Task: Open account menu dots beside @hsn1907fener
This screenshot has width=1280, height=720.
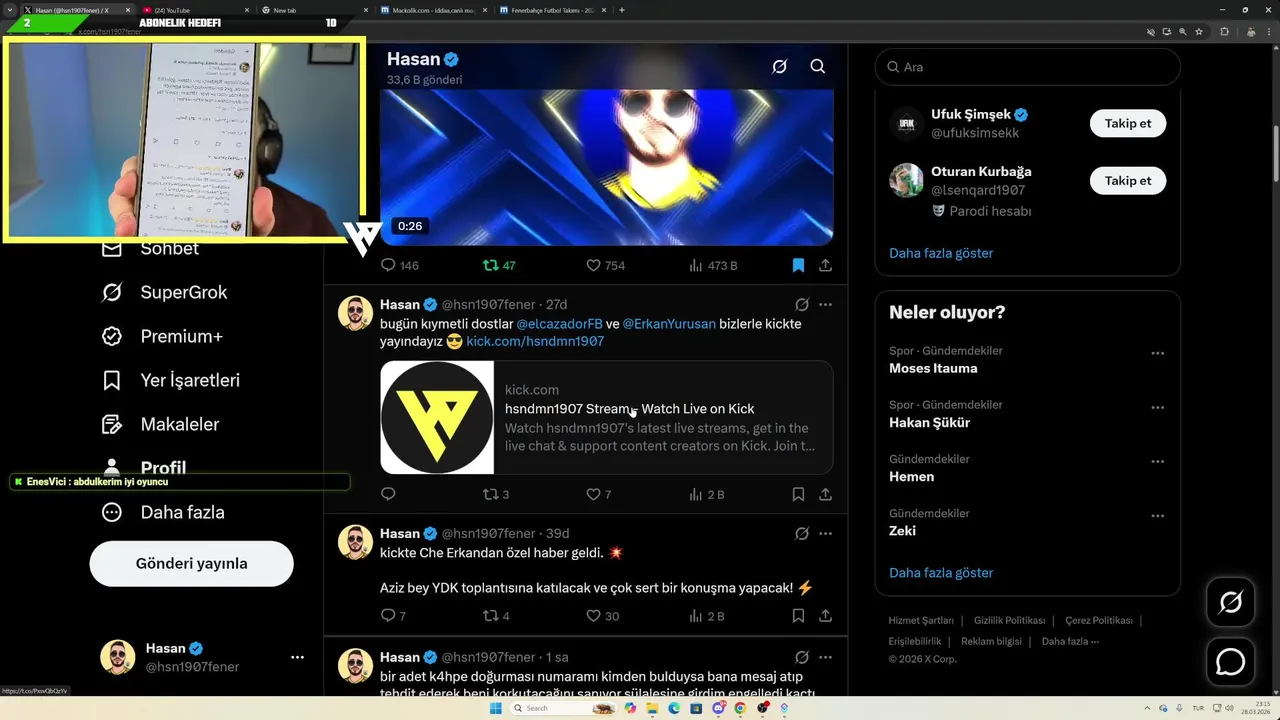Action: click(x=297, y=657)
